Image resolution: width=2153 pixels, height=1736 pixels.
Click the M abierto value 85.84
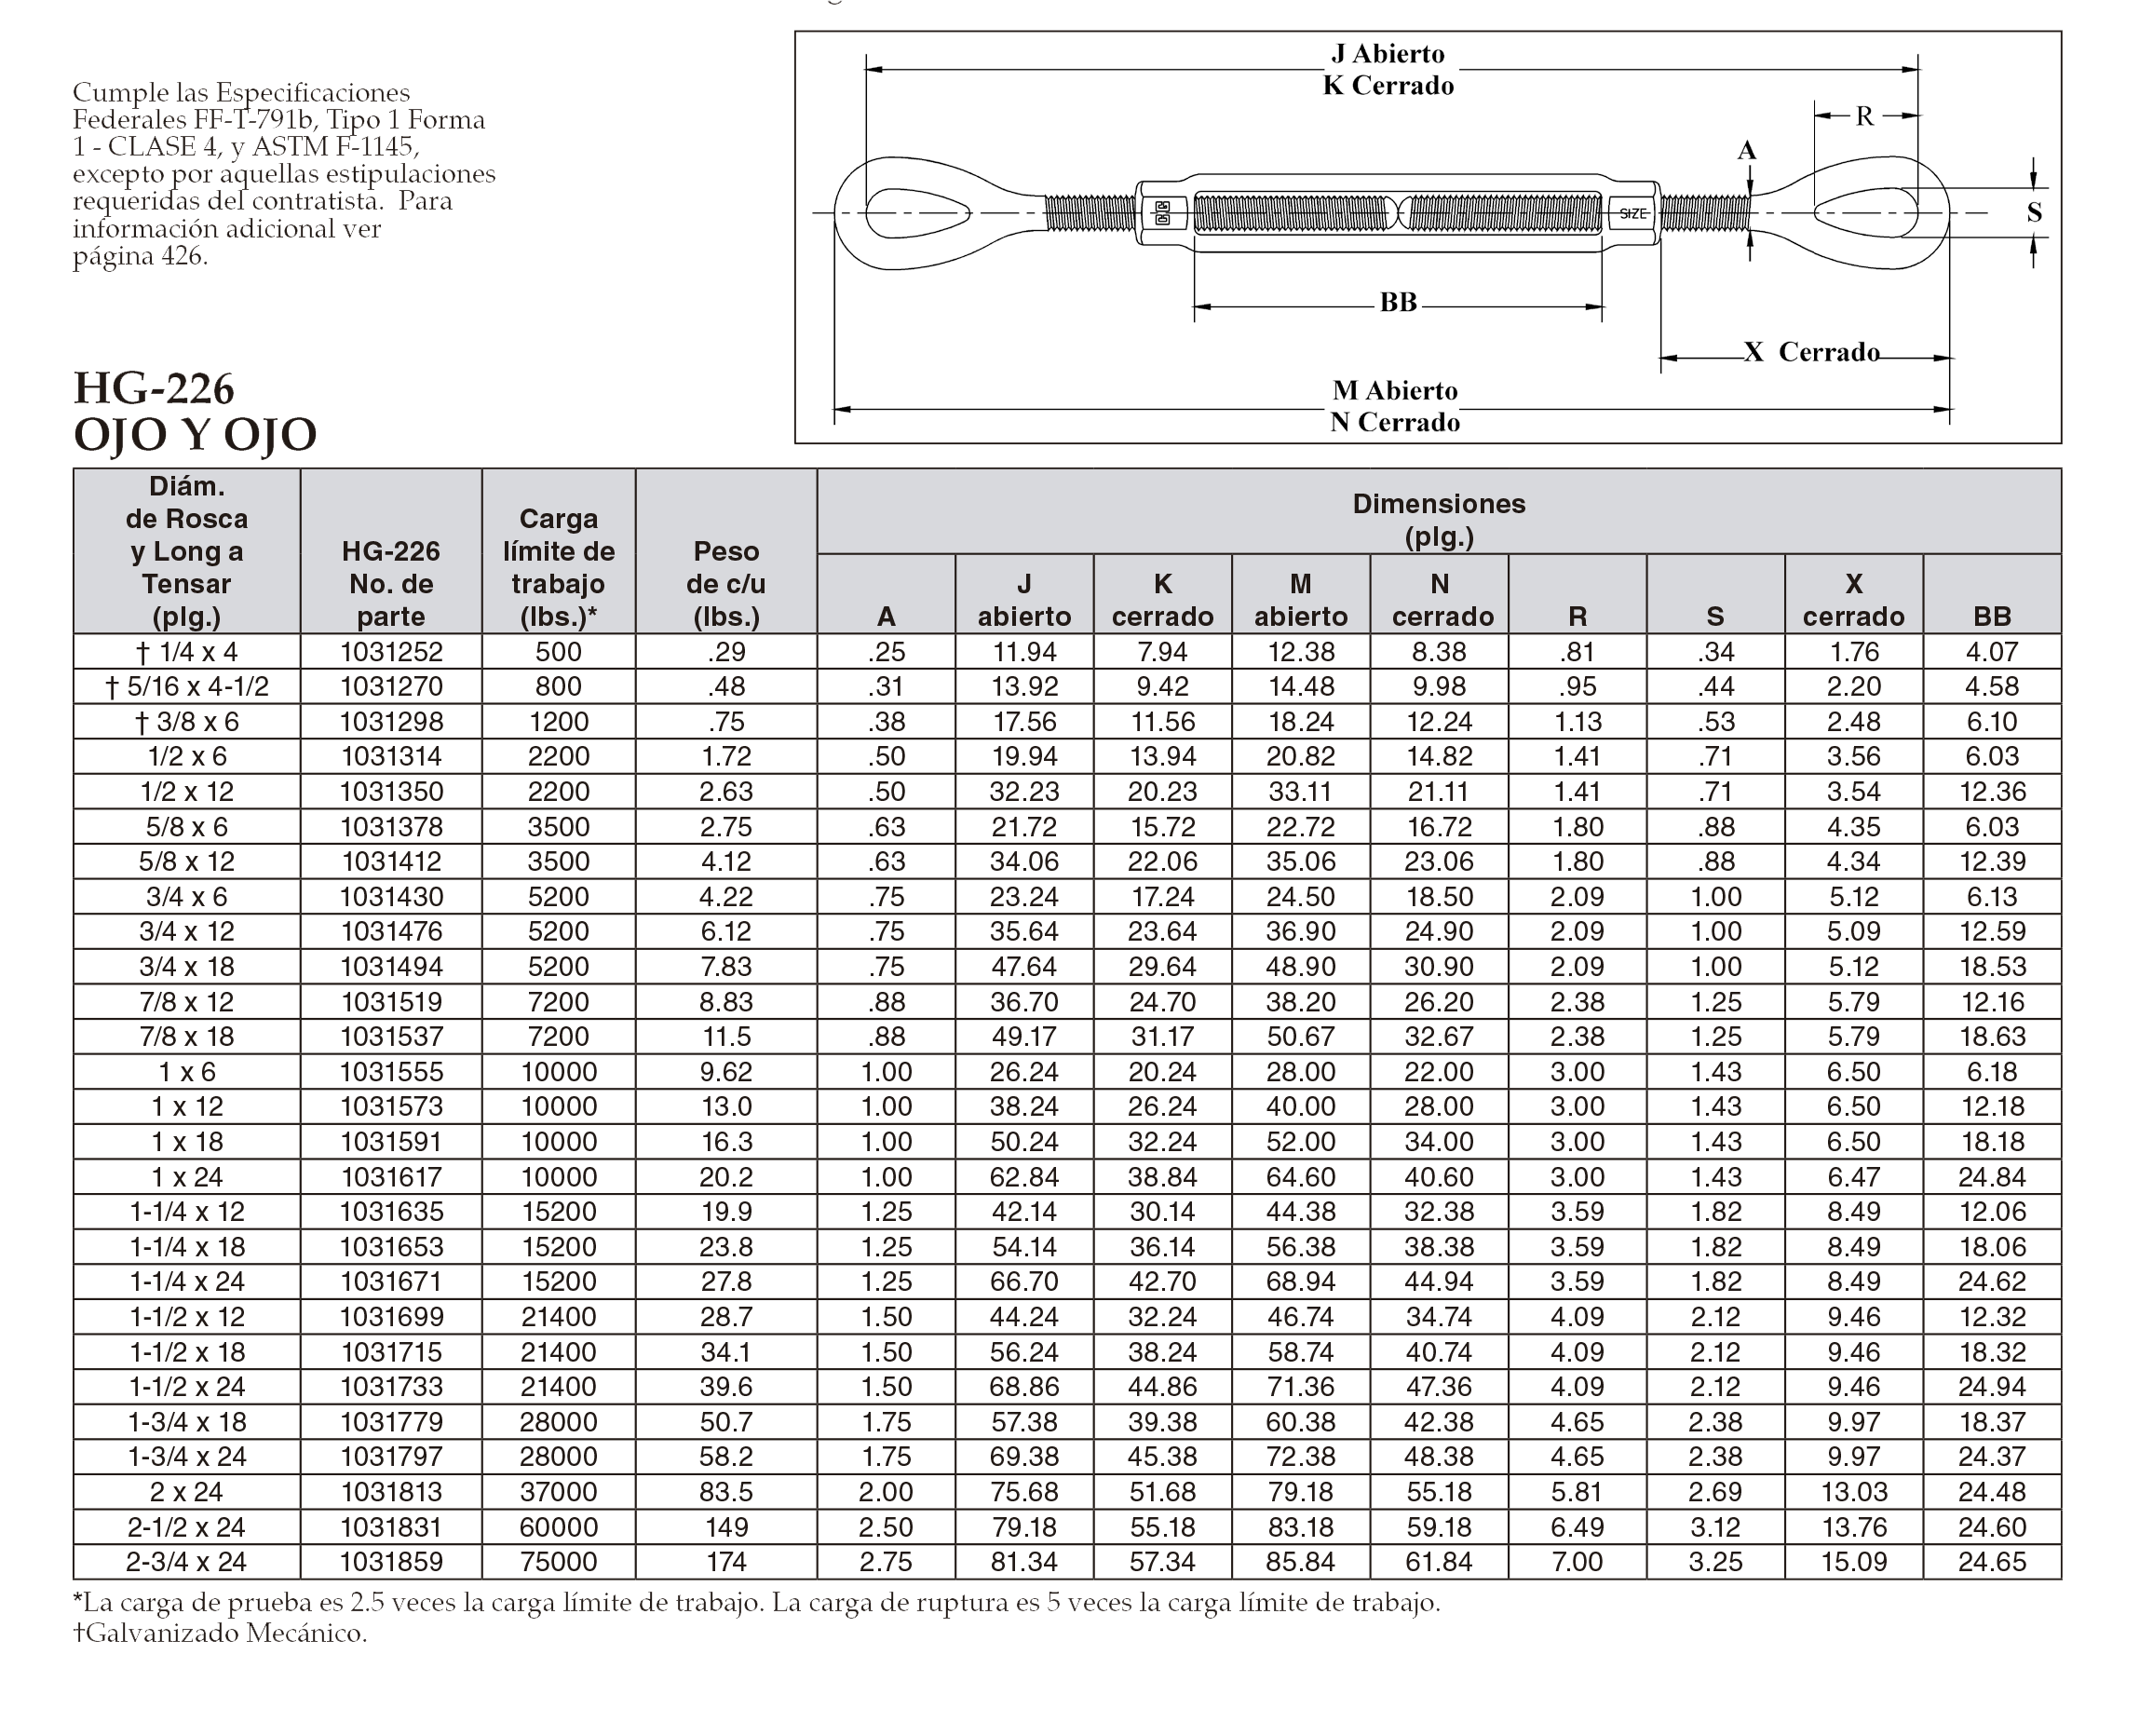[x=1300, y=1561]
